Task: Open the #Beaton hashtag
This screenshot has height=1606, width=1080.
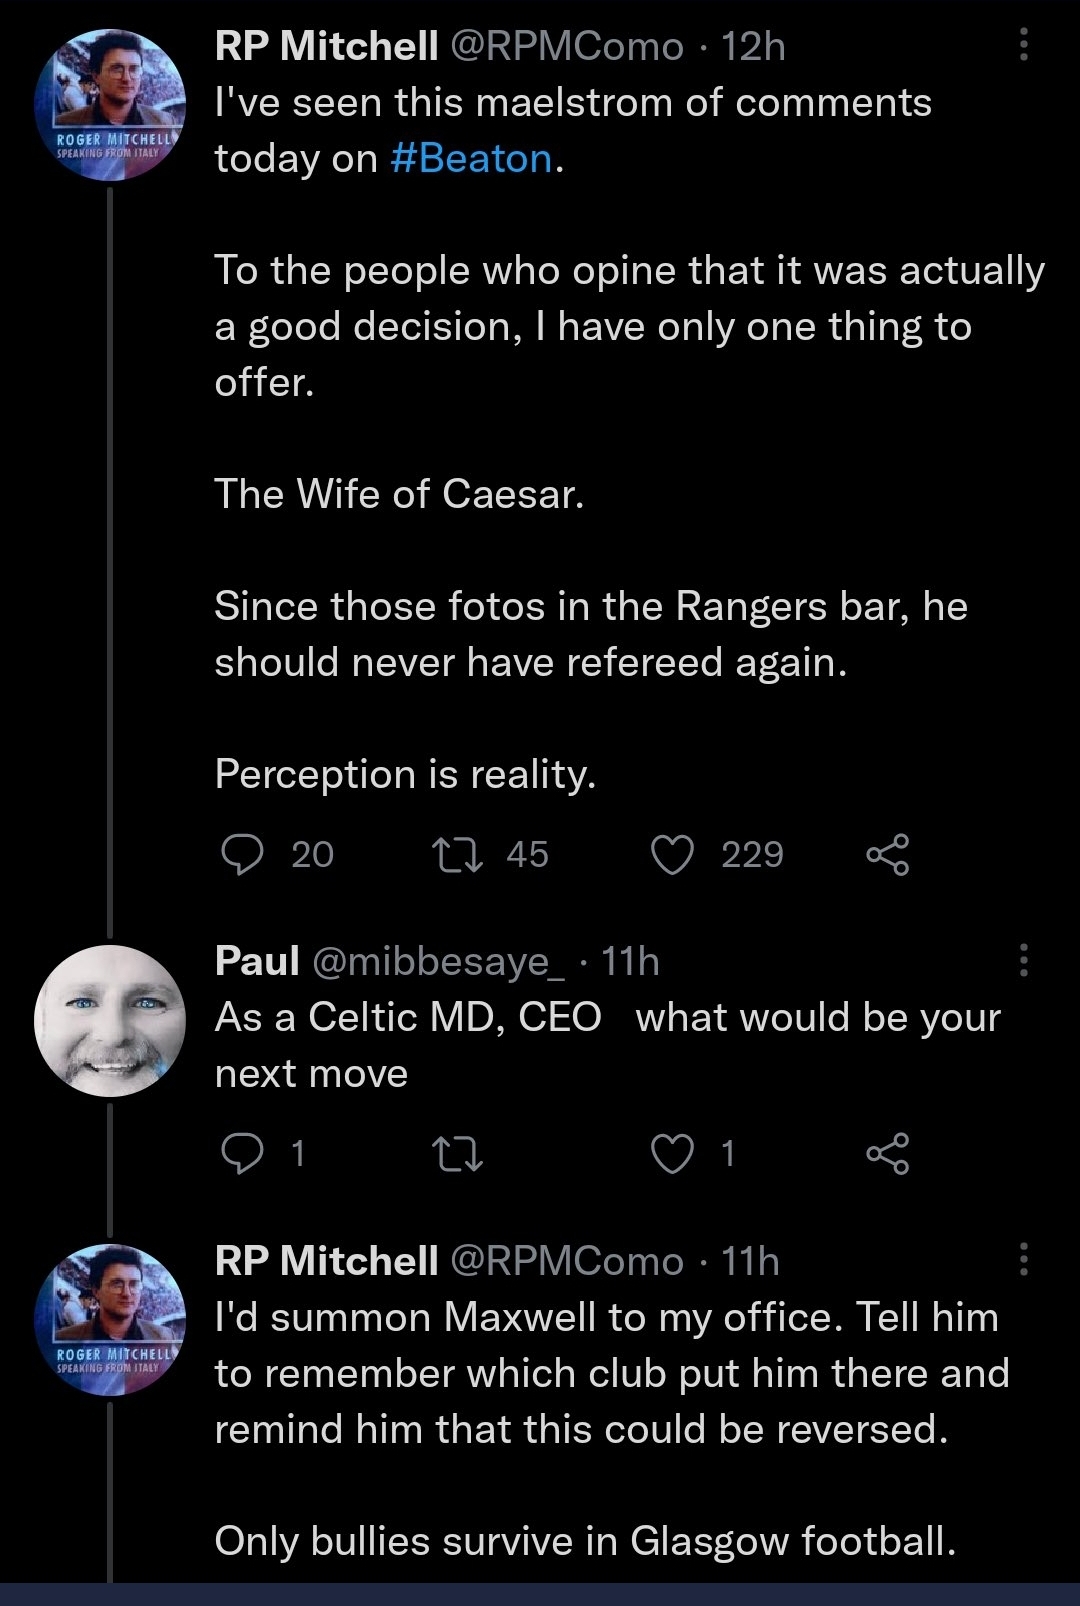Action: (x=471, y=159)
